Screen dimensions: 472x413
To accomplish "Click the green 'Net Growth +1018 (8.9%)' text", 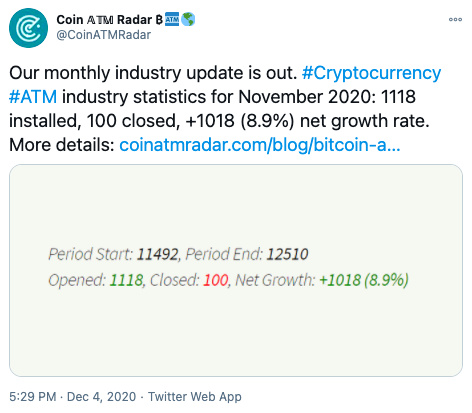I will 364,280.
